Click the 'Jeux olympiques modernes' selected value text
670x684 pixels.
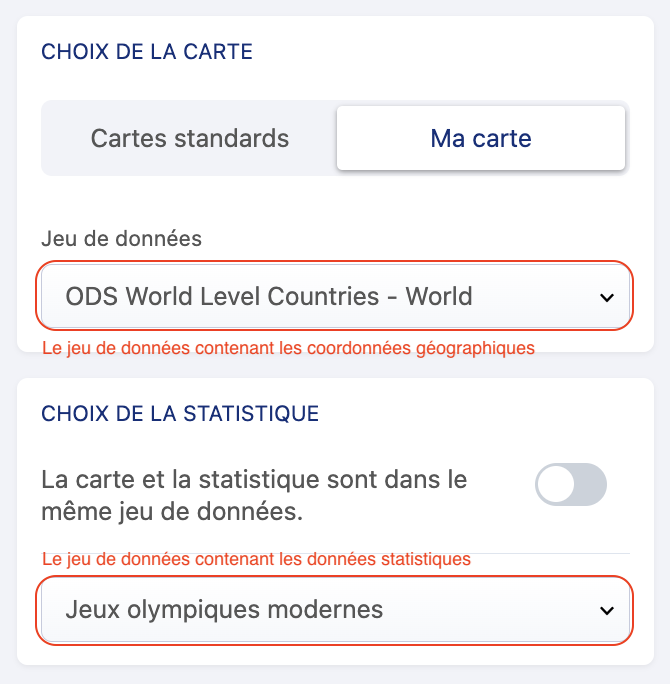(x=224, y=609)
